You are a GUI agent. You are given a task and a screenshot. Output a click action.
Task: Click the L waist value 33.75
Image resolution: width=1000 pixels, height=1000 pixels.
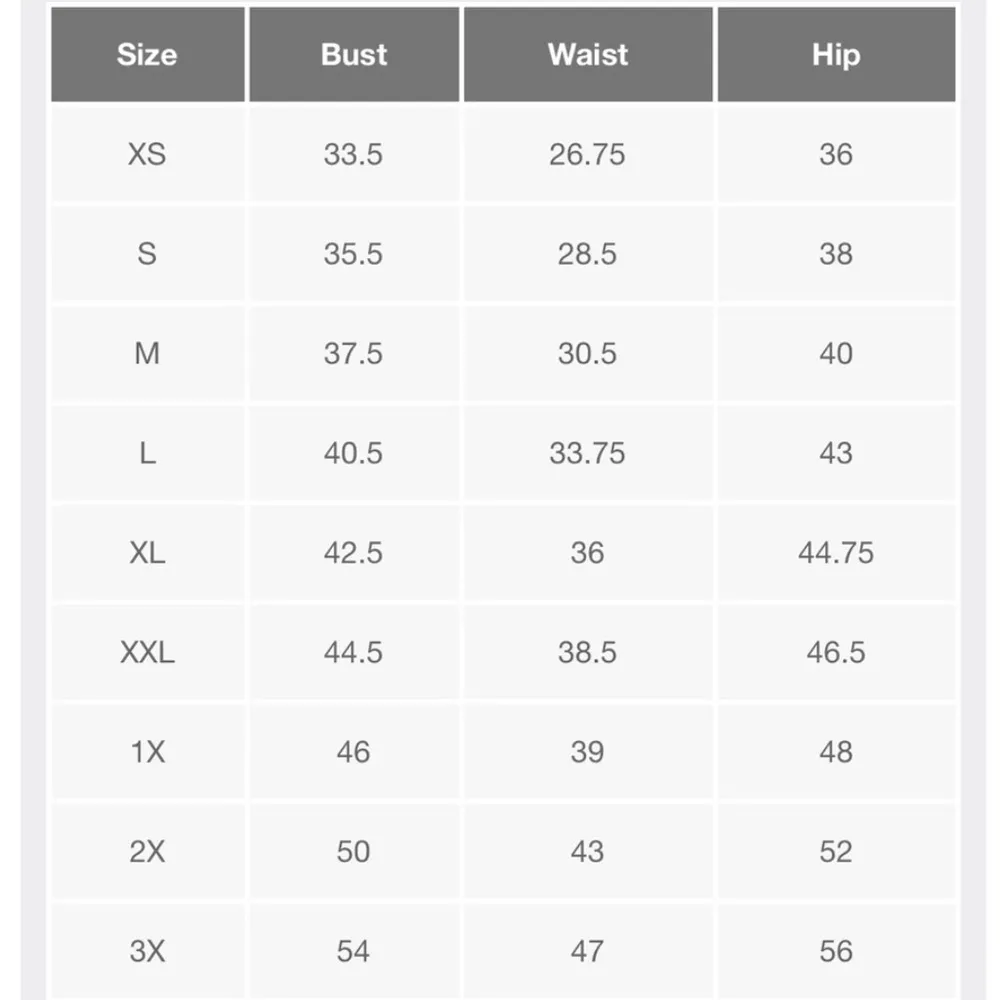pos(587,453)
